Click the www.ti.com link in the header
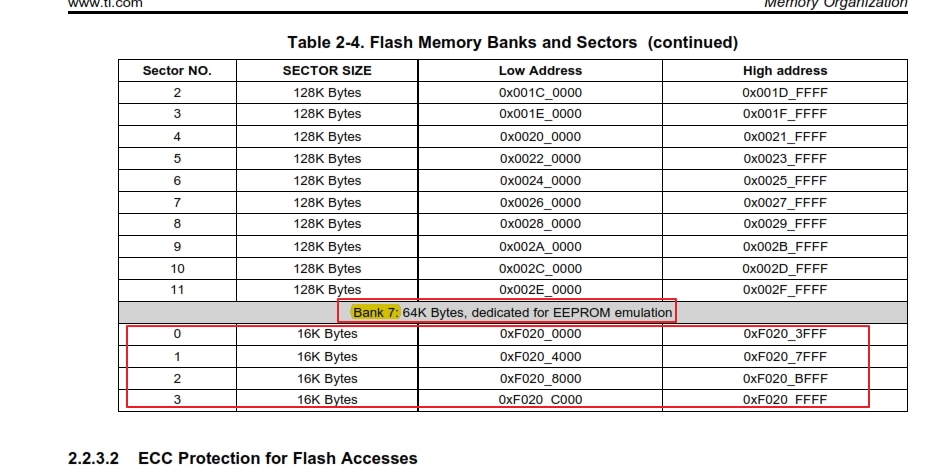Image resolution: width=947 pixels, height=473 pixels. (x=104, y=4)
